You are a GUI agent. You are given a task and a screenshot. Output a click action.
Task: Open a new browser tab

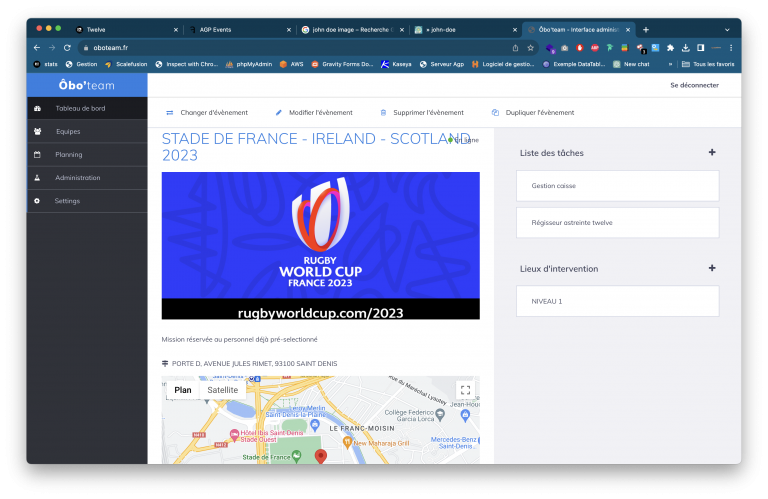coord(646,30)
